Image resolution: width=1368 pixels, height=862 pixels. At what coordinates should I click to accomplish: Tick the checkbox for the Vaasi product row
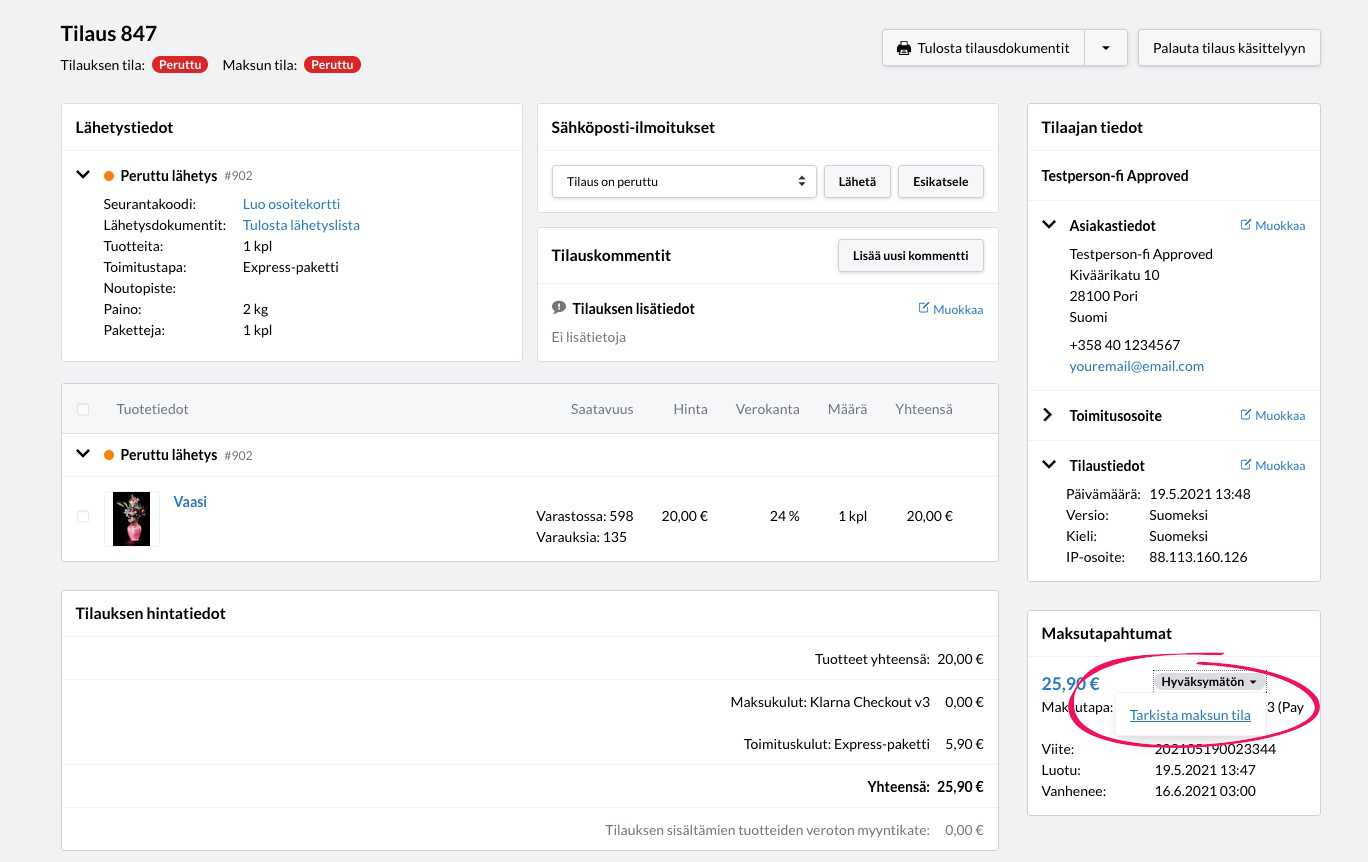click(83, 516)
